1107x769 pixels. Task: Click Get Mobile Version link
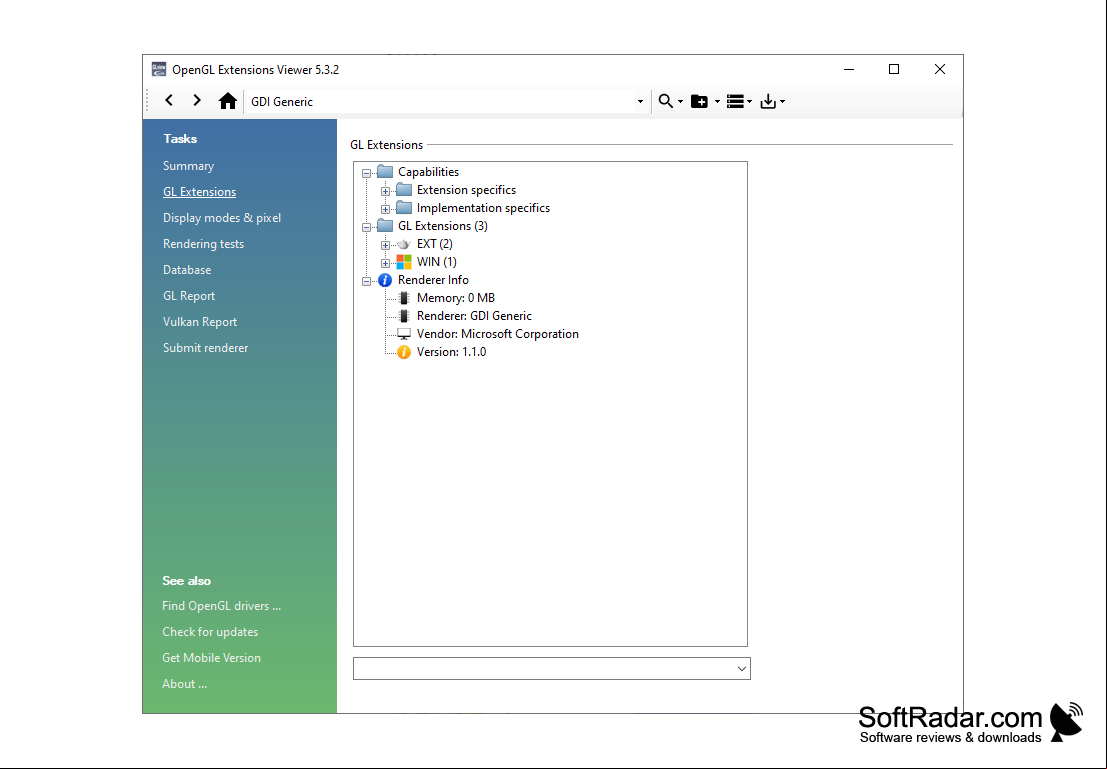pos(212,657)
